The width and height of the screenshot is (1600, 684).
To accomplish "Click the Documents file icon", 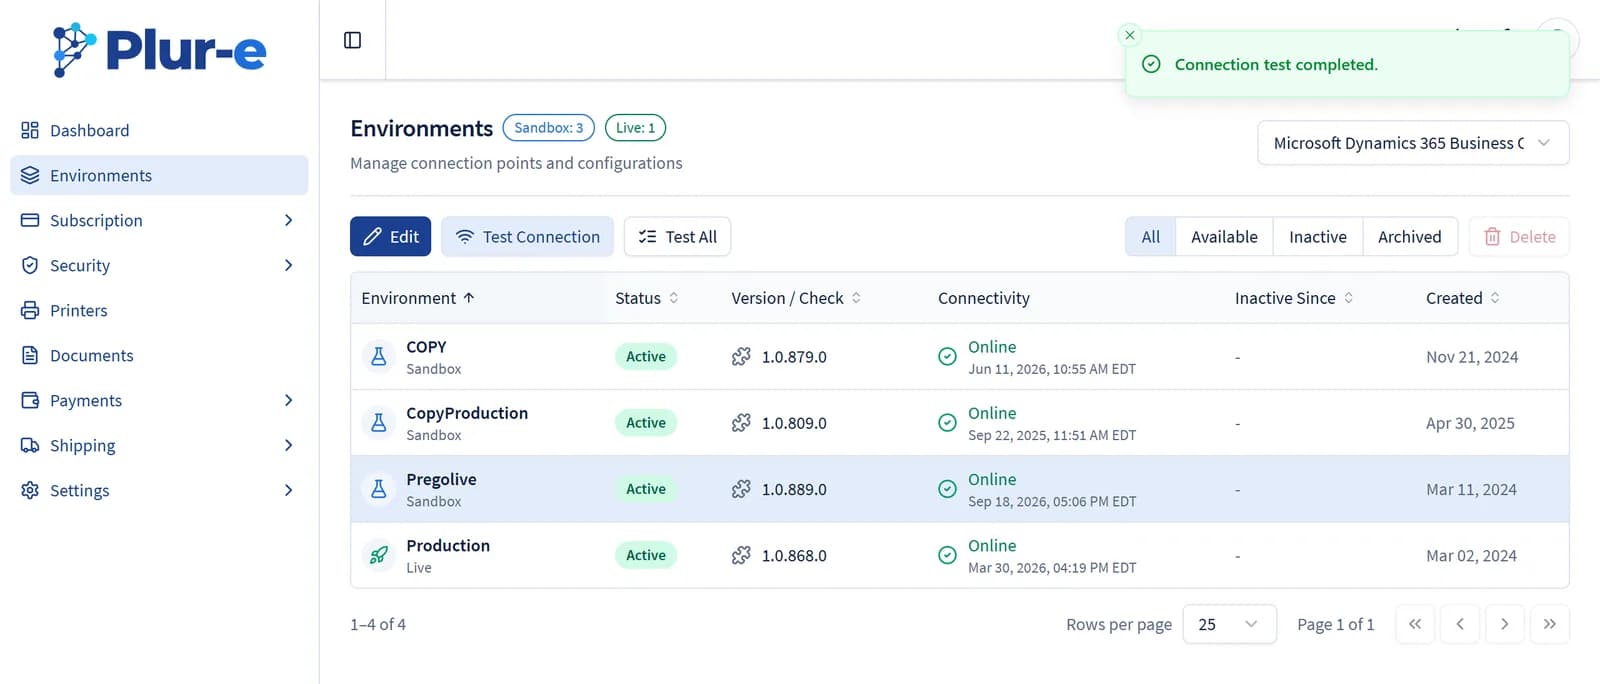I will 30,355.
